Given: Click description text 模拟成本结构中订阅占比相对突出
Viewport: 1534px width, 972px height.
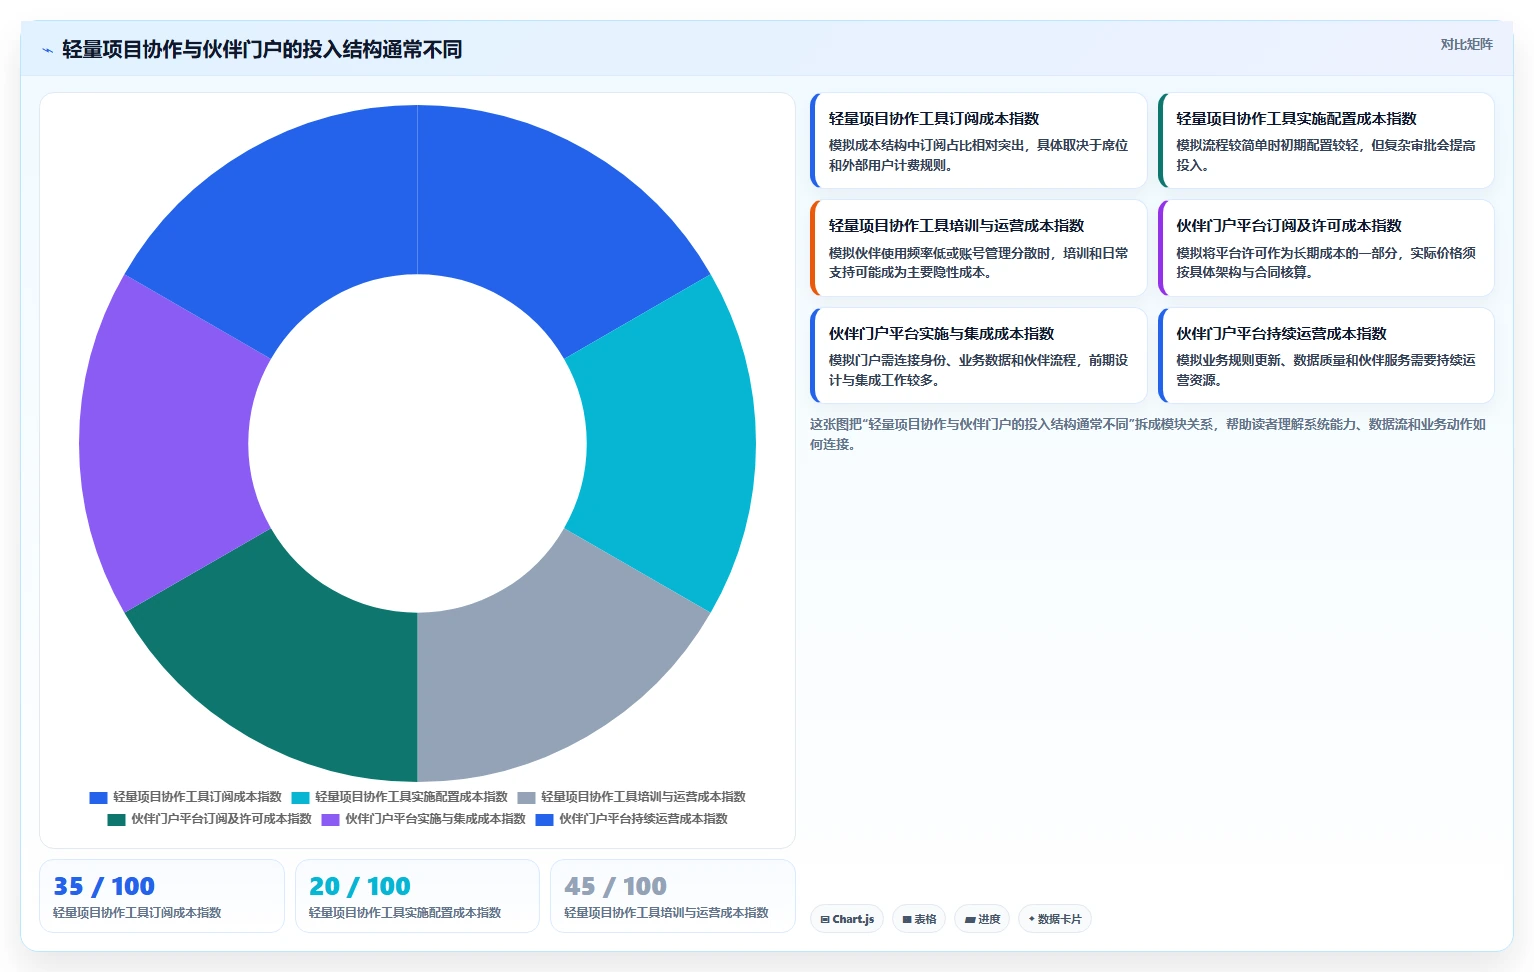Looking at the screenshot, I should tap(926, 145).
